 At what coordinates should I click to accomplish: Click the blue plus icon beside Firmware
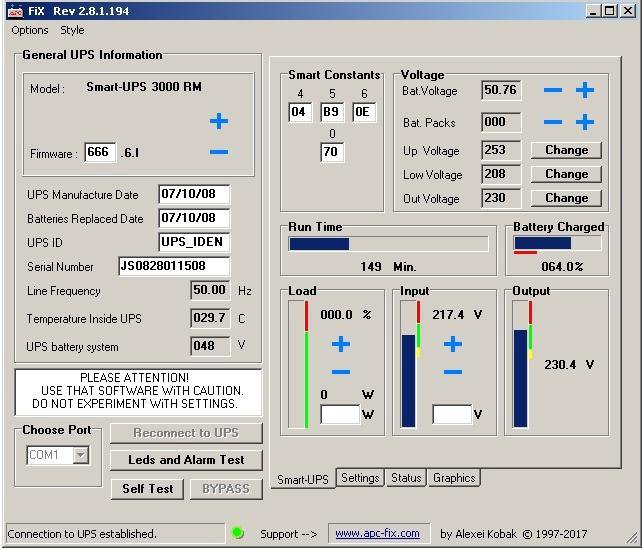(219, 122)
